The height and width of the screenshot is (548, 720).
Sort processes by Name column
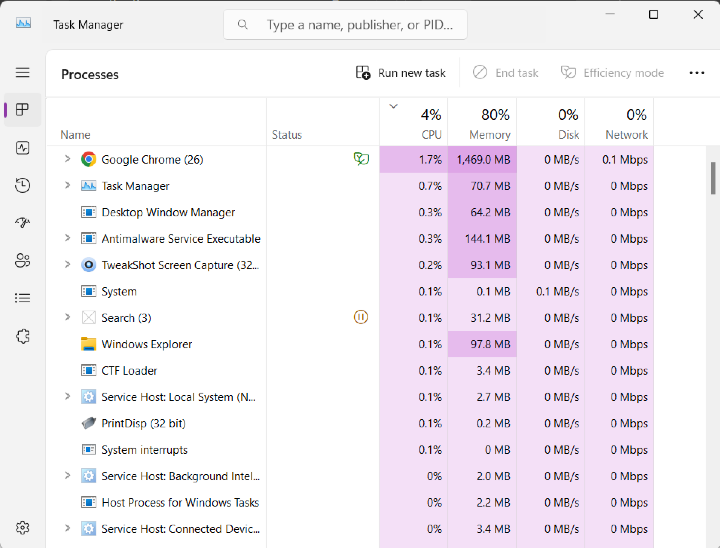75,135
